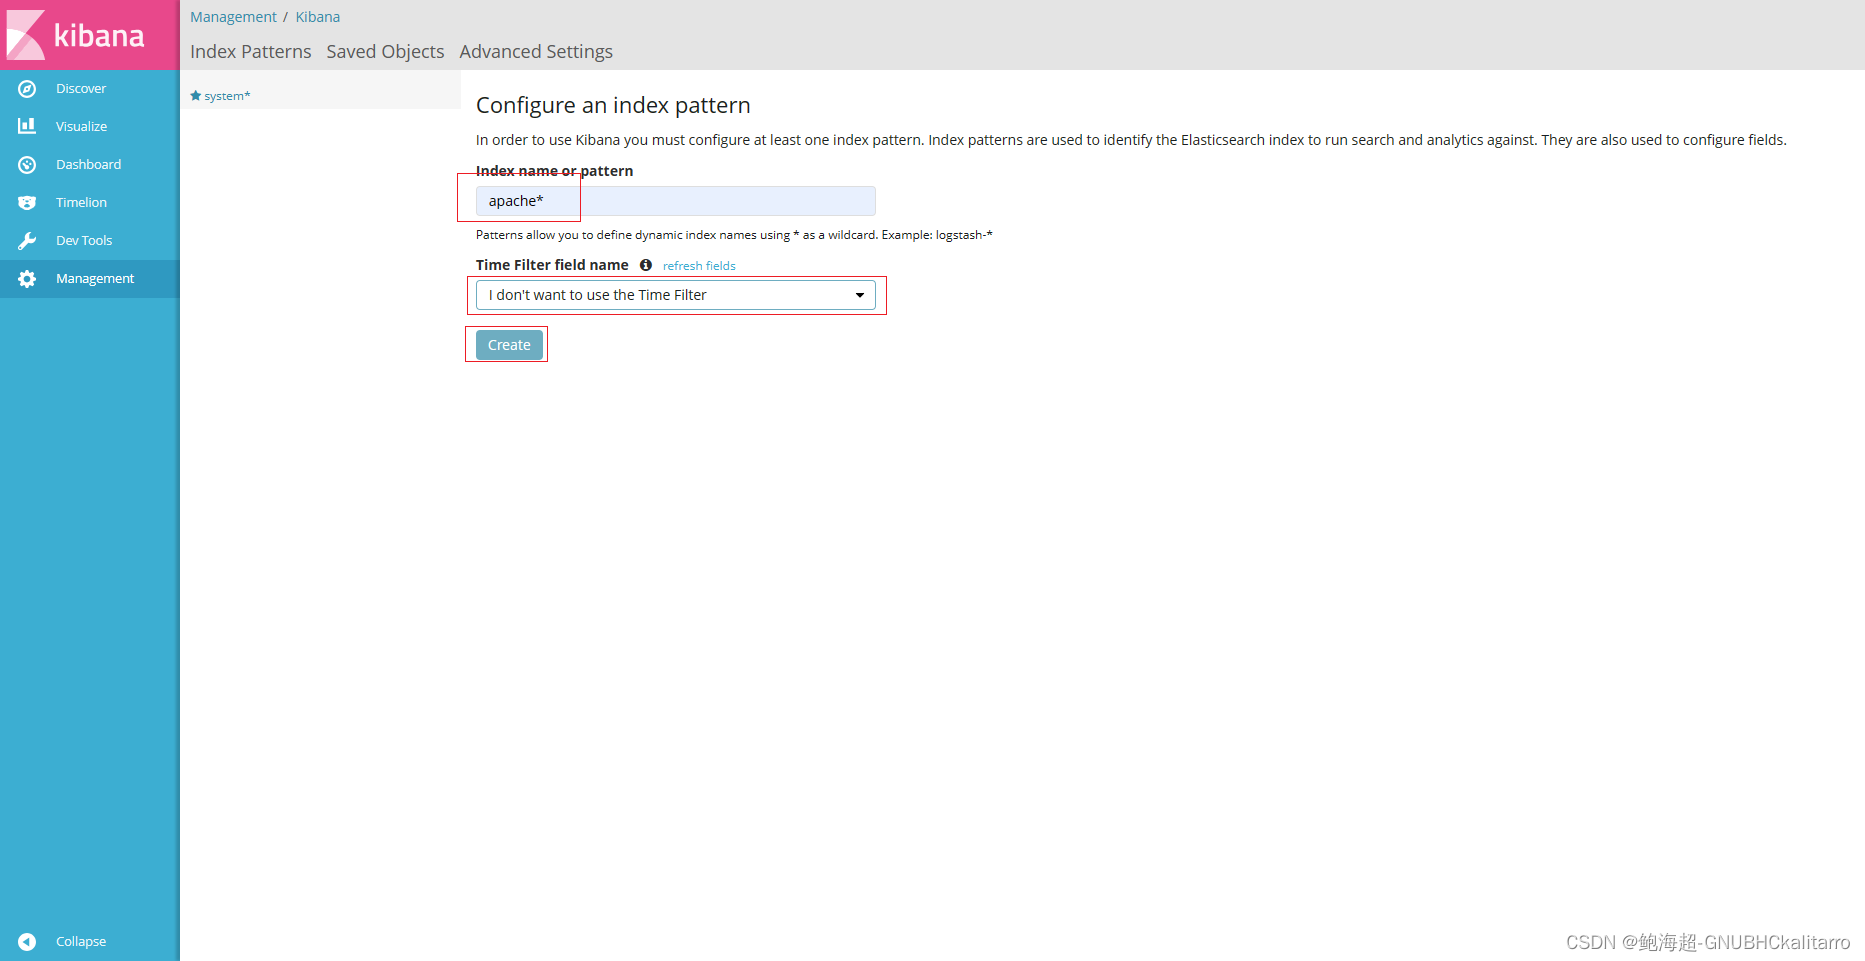Click the Kibana breadcrumb link
1865x961 pixels.
tap(317, 17)
